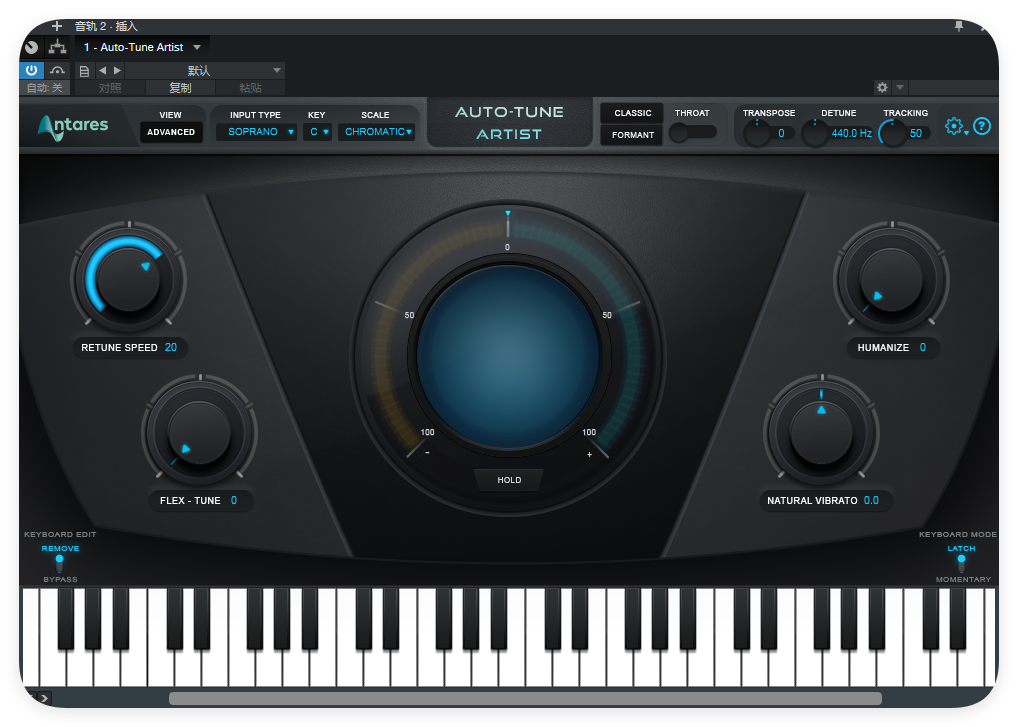Click the HUMANIZE value 0
Screen dimensions: 1018x727
(x=923, y=347)
